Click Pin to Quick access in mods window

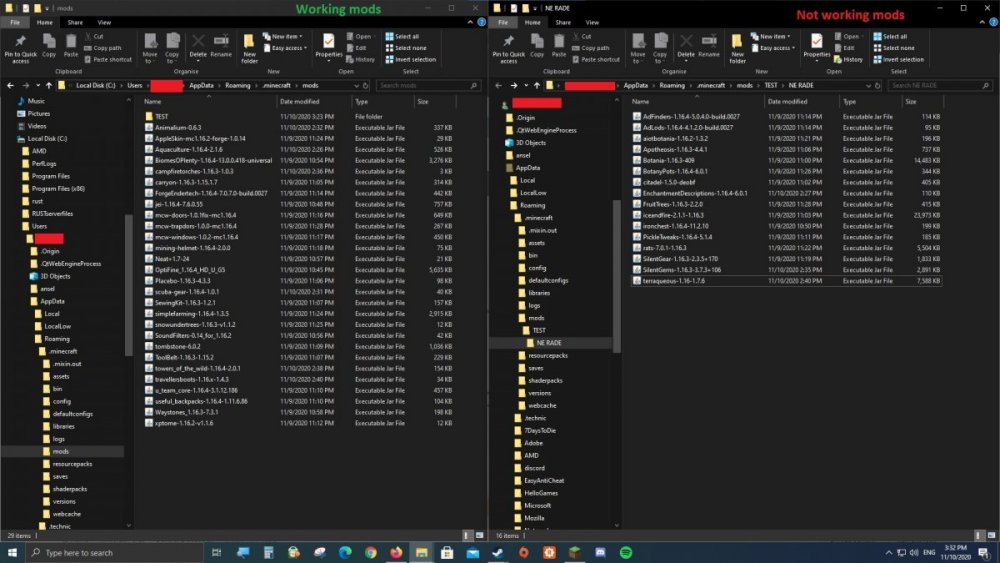click(x=20, y=45)
